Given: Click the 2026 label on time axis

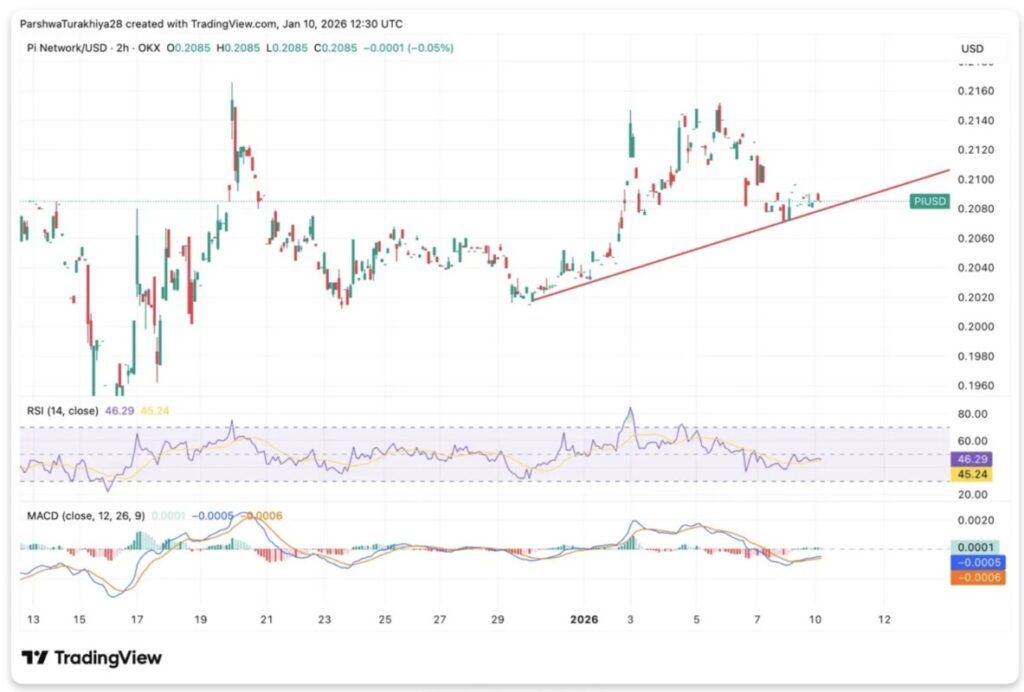Looking at the screenshot, I should tap(584, 619).
